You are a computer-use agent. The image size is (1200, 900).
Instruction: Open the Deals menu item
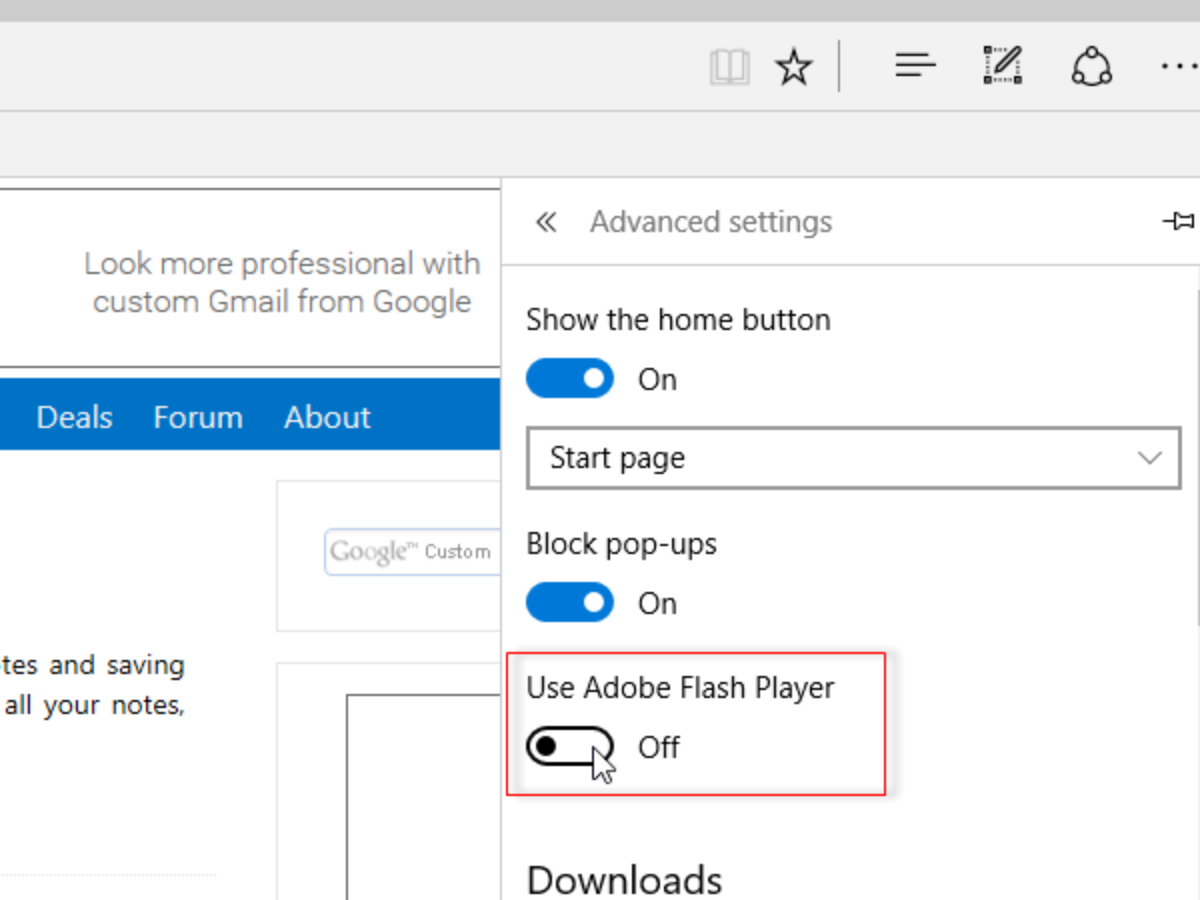(74, 417)
